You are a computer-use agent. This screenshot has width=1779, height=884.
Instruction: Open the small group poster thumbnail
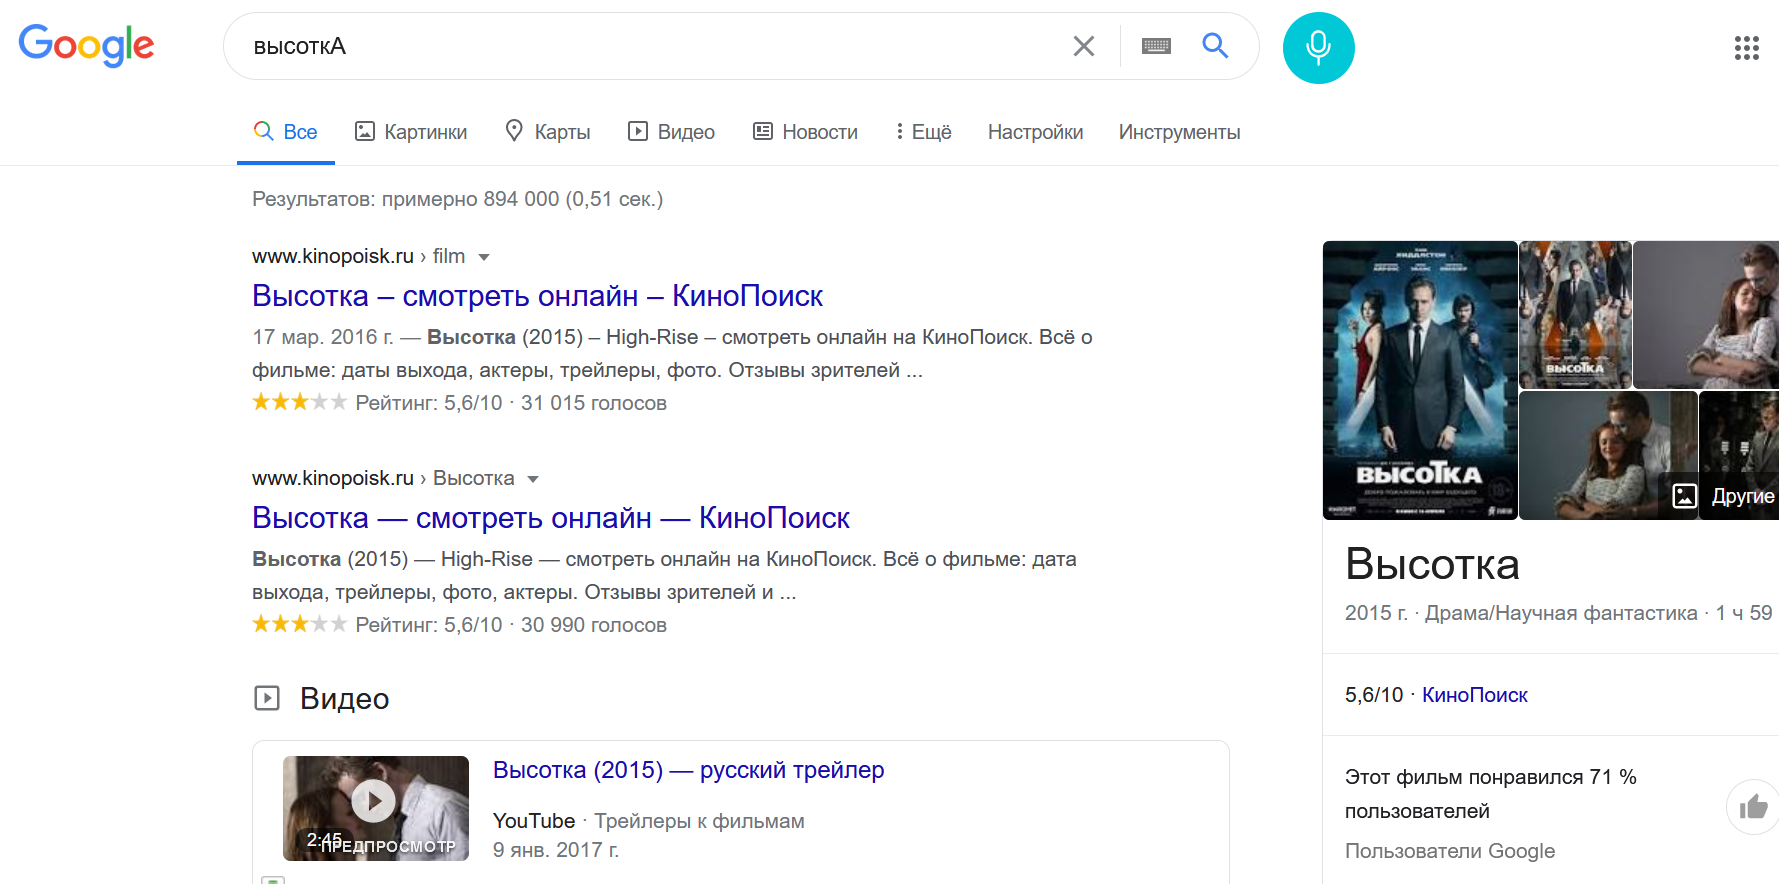(1575, 314)
